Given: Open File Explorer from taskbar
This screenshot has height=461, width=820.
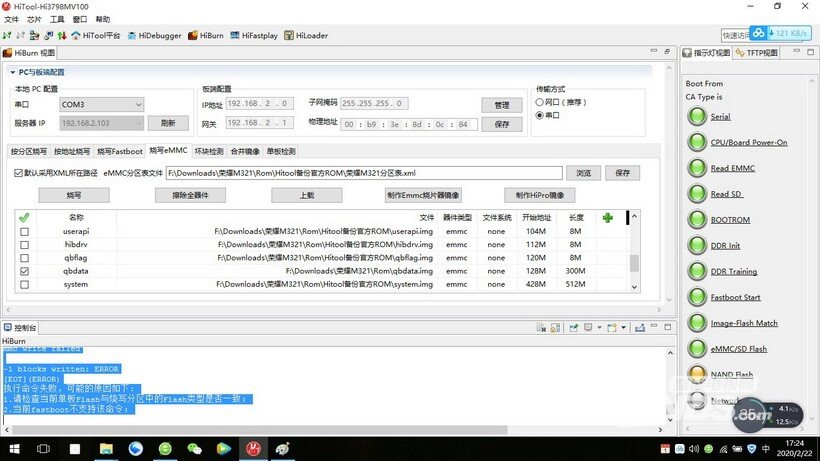Looking at the screenshot, I should 106,449.
